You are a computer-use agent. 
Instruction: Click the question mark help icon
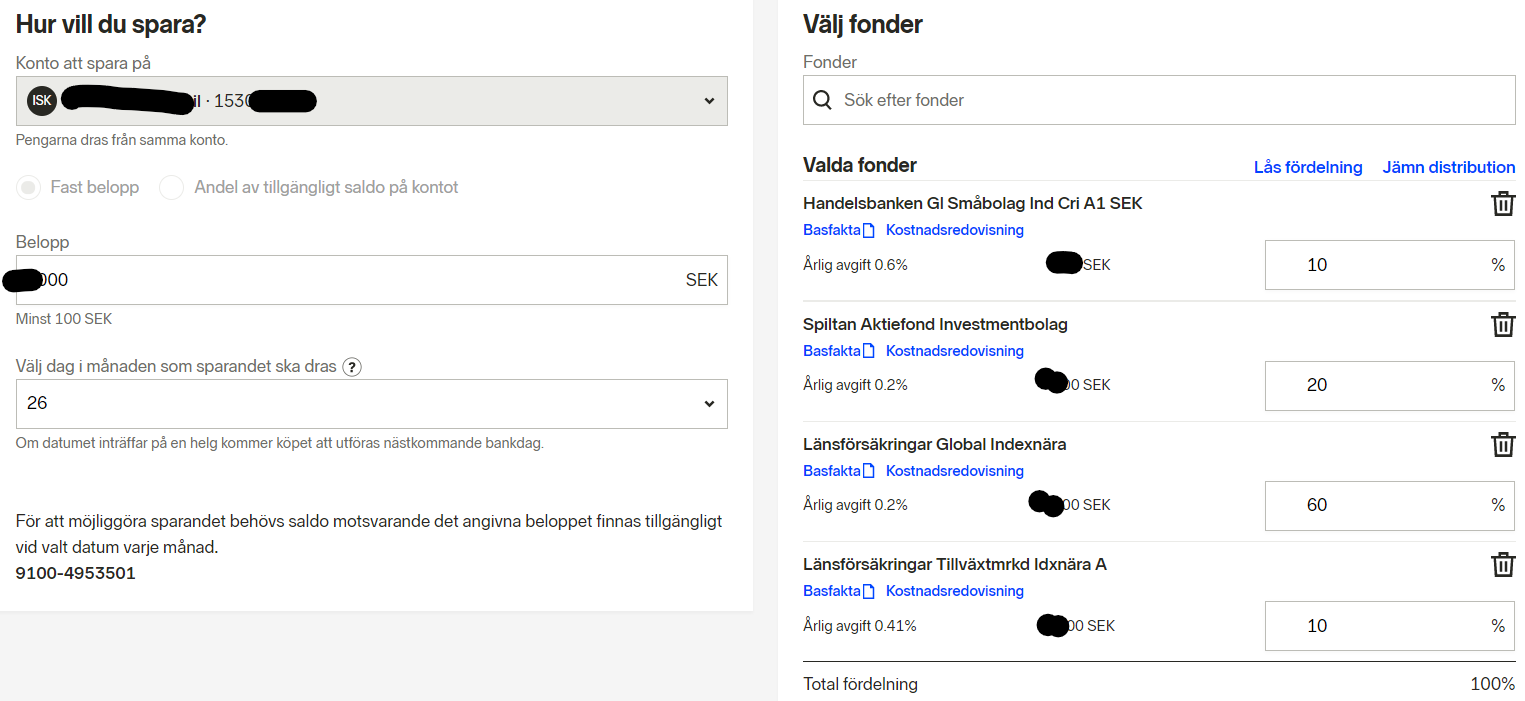[351, 367]
